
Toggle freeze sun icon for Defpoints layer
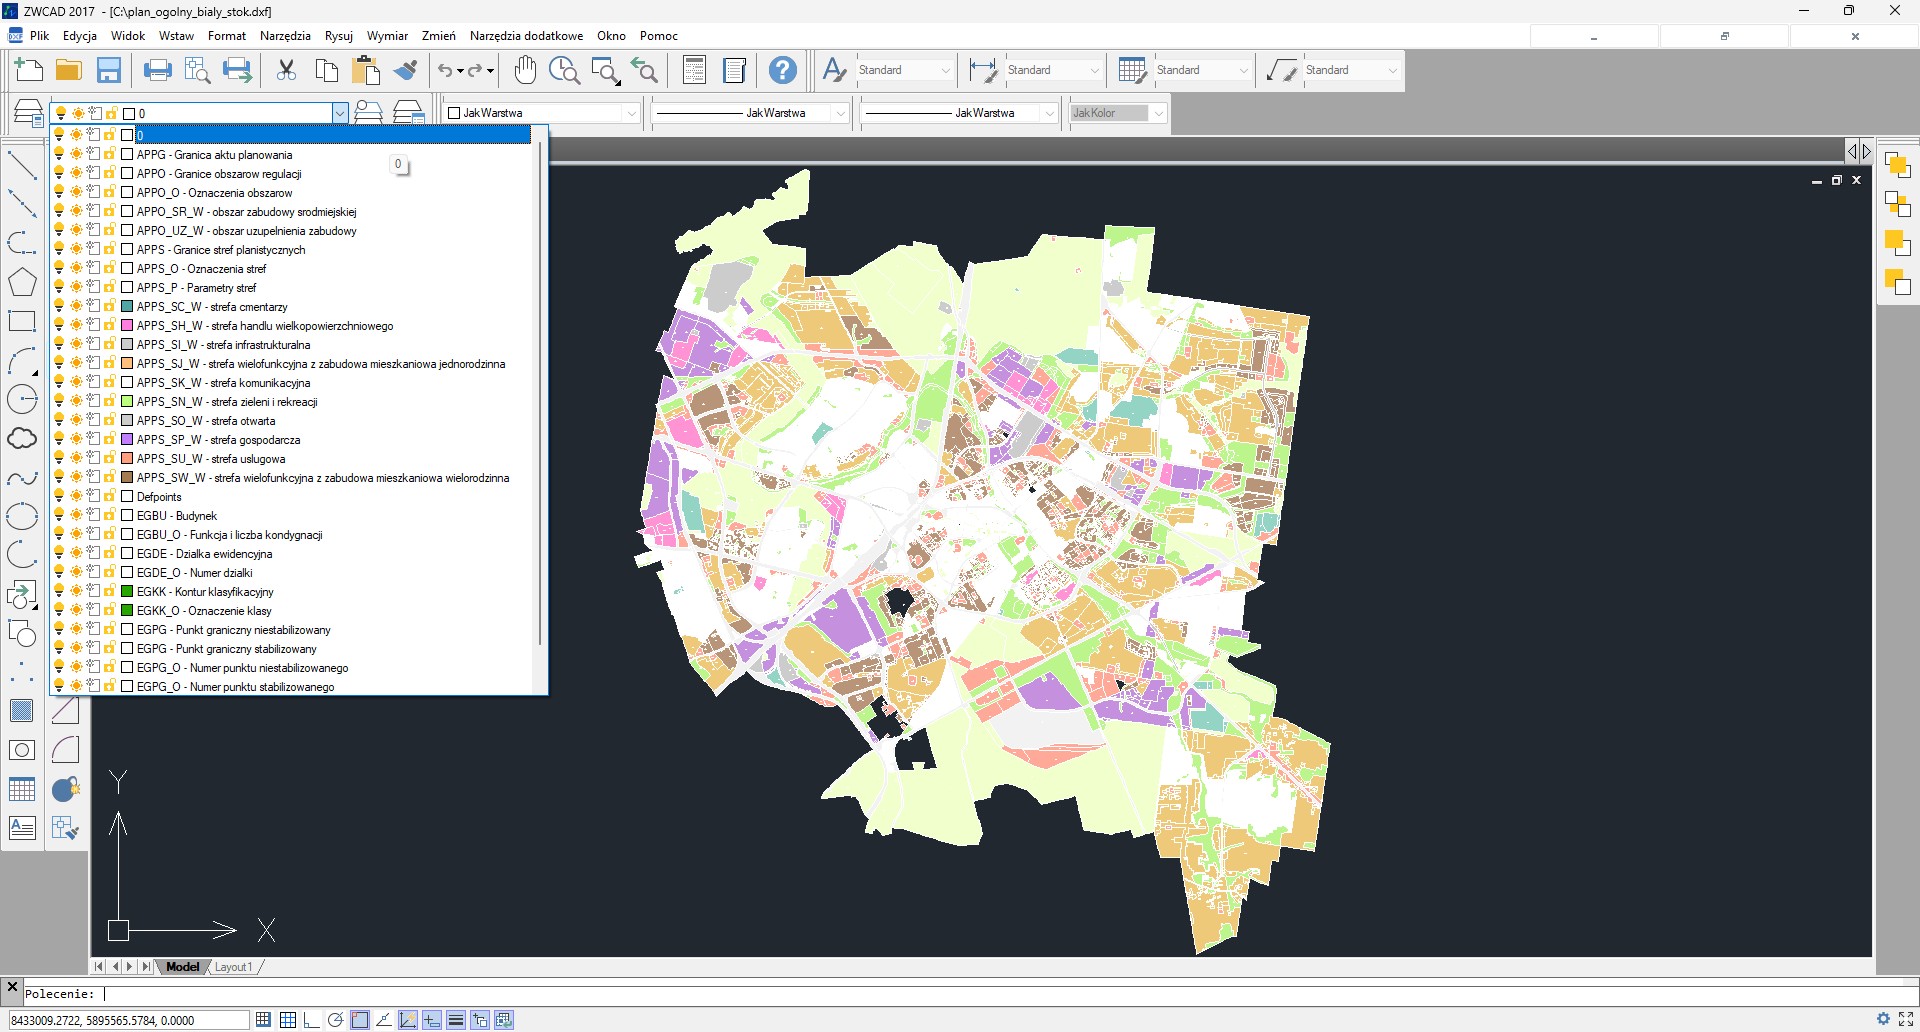tap(76, 496)
